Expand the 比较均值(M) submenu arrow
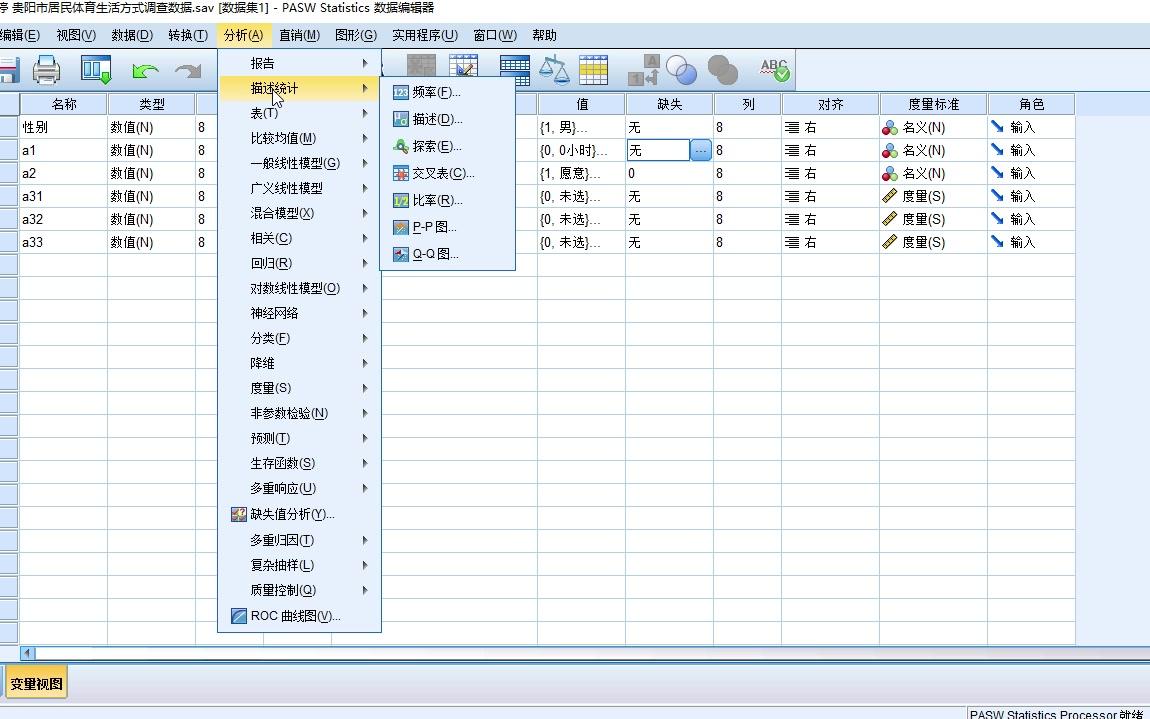 [x=366, y=137]
